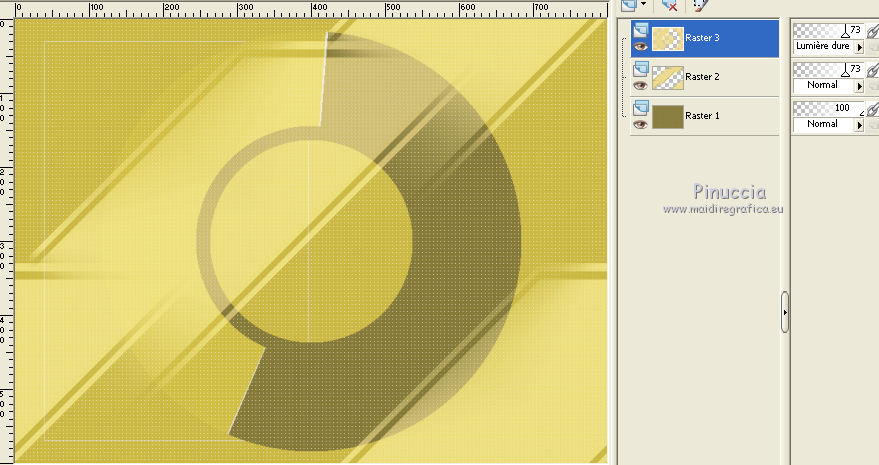Toggle the Raster 2 layer link icon
The width and height of the screenshot is (879, 465).
tap(872, 70)
